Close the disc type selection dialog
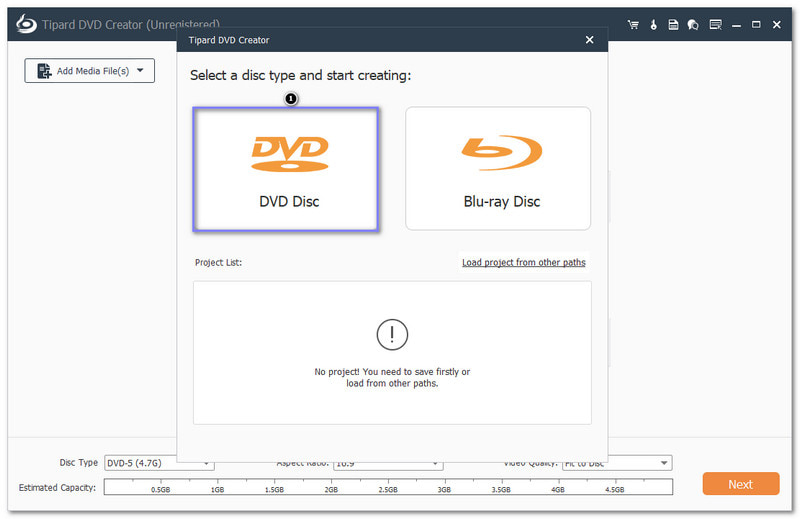 [589, 39]
